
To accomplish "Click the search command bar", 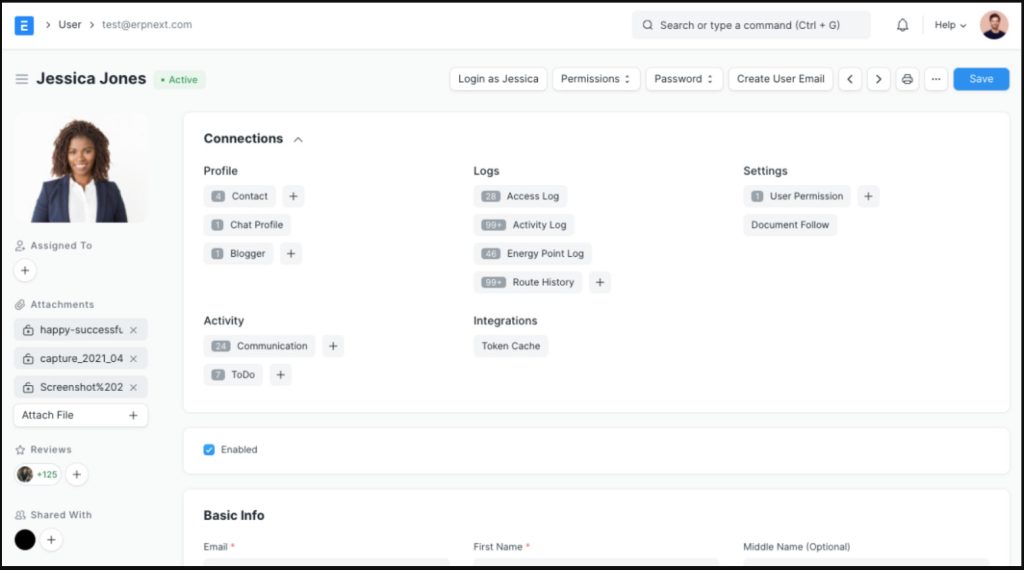I will point(750,25).
